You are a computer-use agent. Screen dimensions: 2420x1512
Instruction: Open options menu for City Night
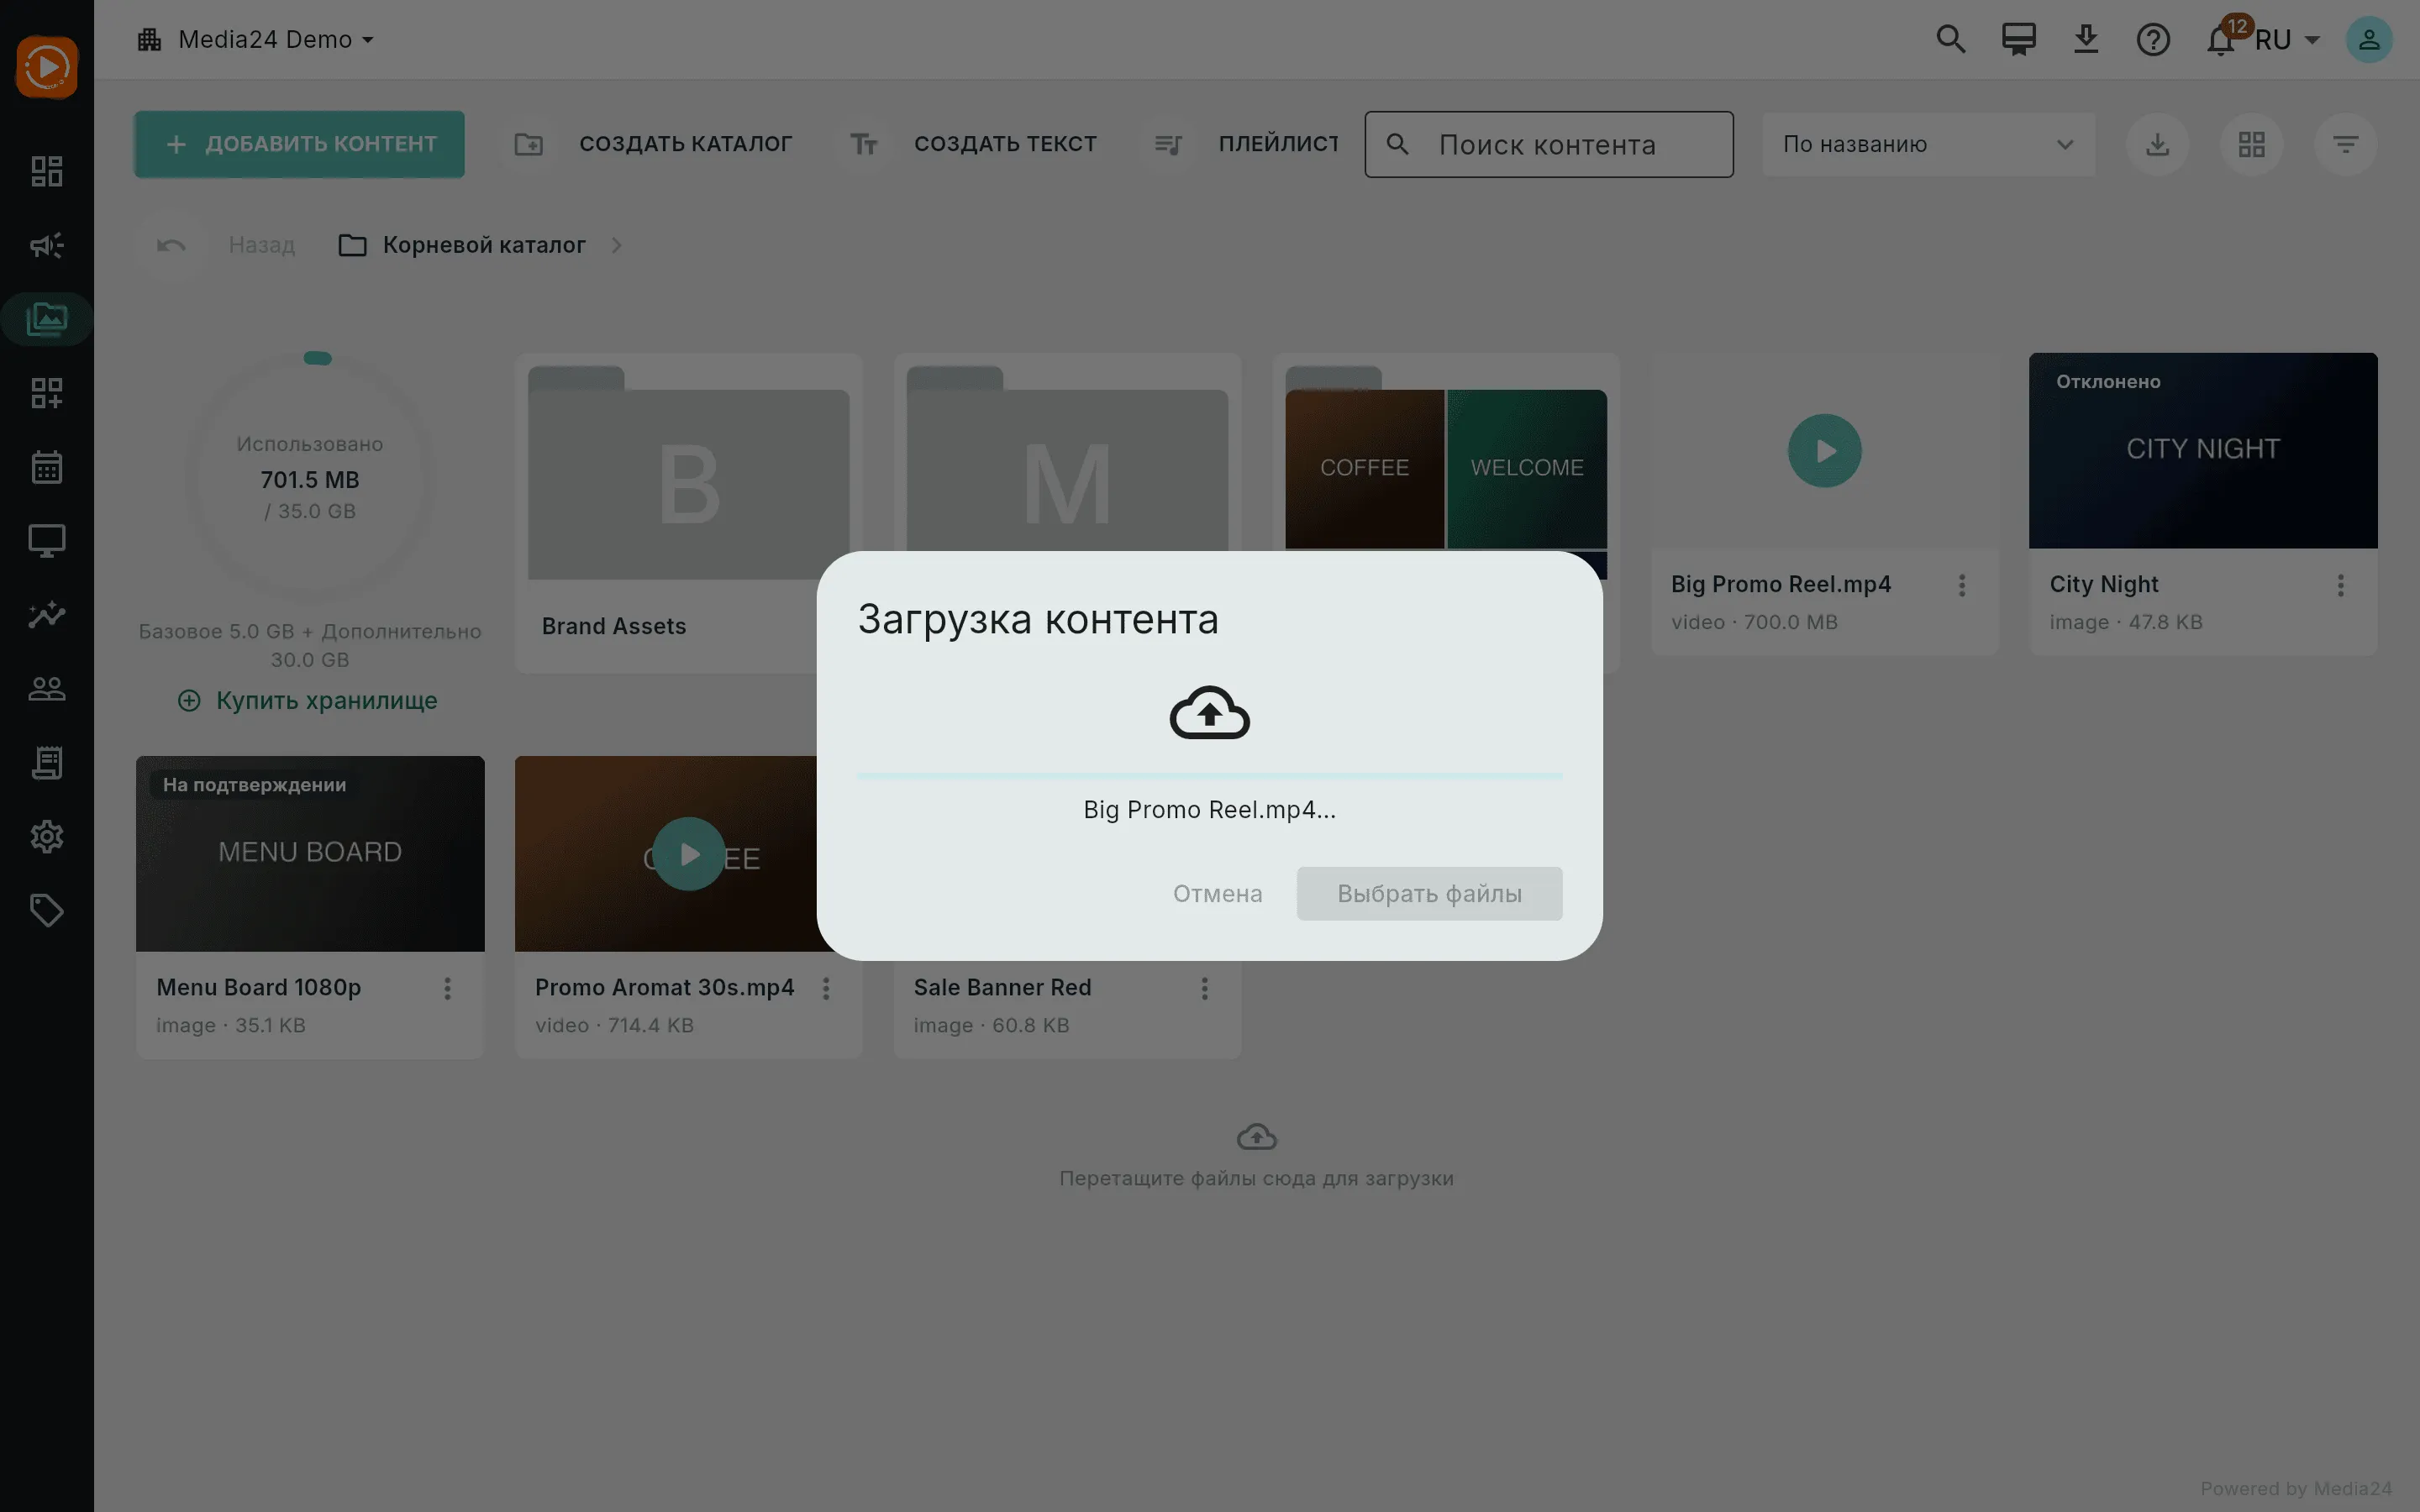click(x=2340, y=585)
